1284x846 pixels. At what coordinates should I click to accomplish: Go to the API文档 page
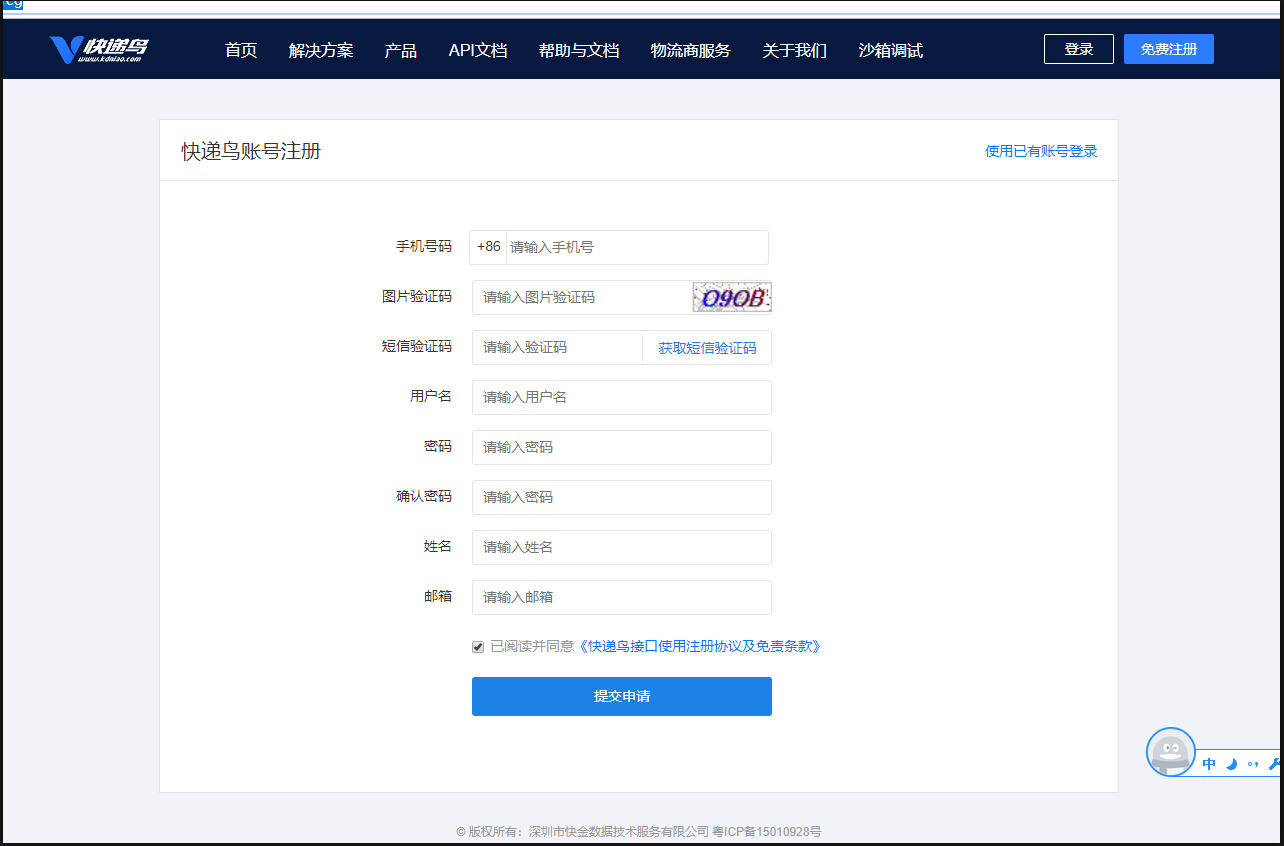tap(478, 50)
